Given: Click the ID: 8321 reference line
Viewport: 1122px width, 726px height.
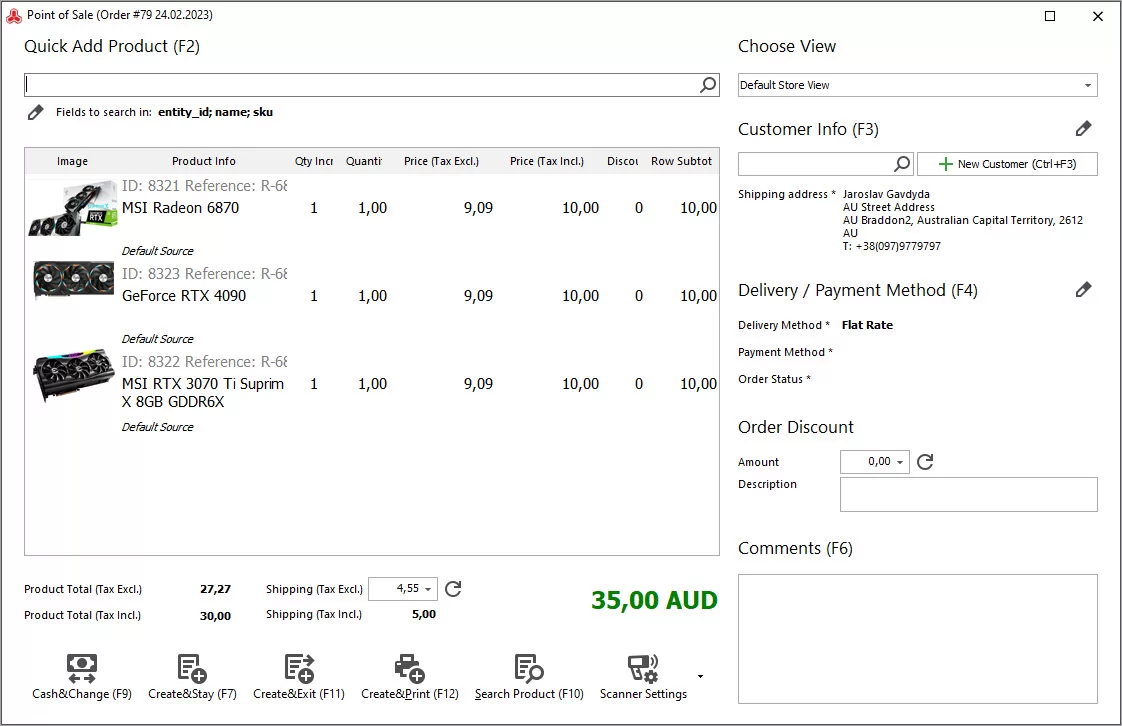Looking at the screenshot, I should [x=205, y=185].
